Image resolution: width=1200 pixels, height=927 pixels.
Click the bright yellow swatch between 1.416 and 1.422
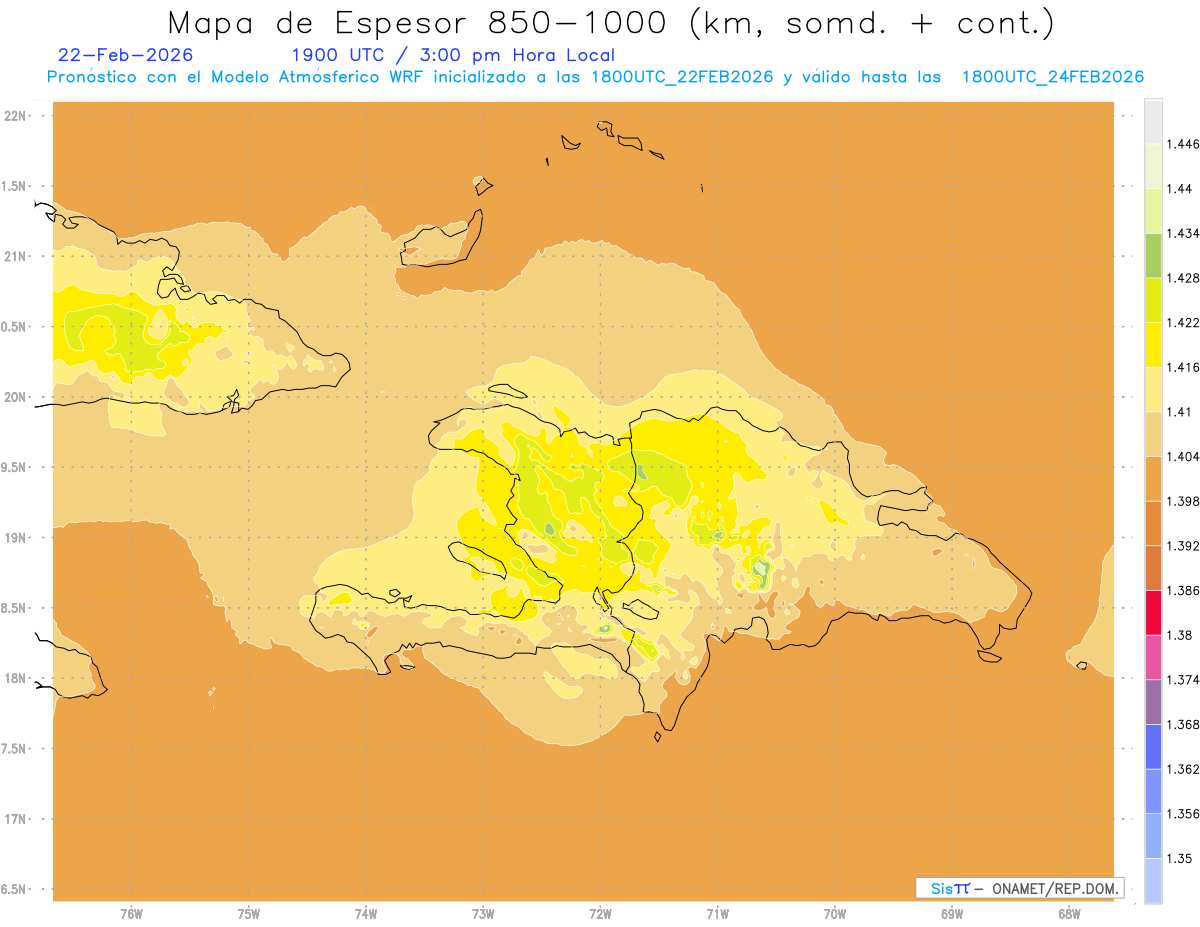click(1153, 345)
